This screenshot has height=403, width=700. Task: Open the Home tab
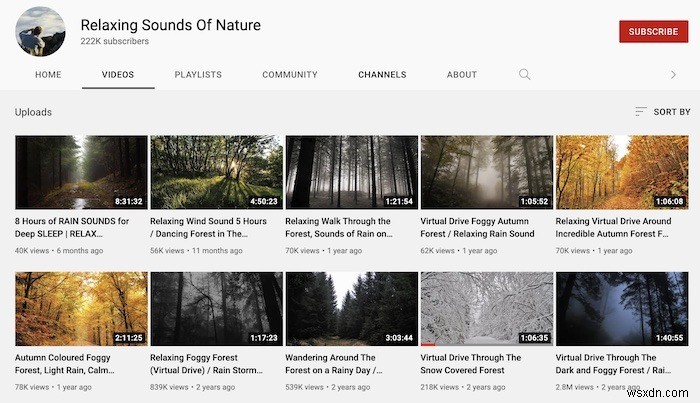48,75
